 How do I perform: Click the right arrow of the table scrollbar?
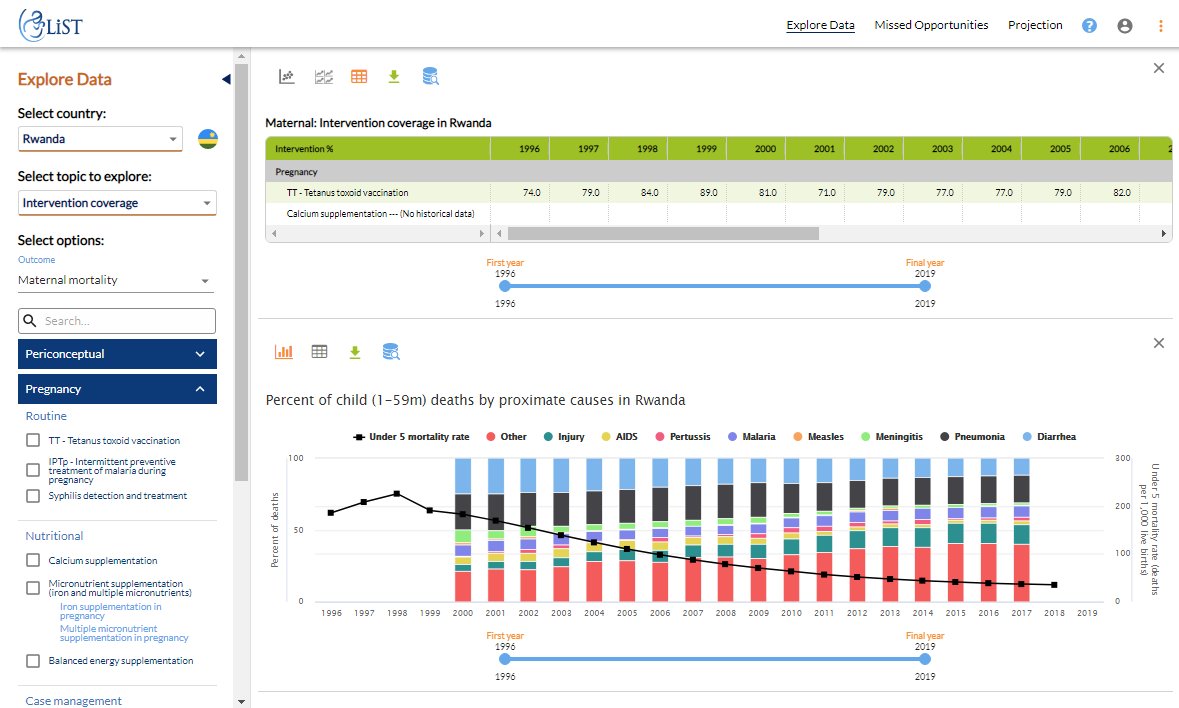click(1164, 234)
